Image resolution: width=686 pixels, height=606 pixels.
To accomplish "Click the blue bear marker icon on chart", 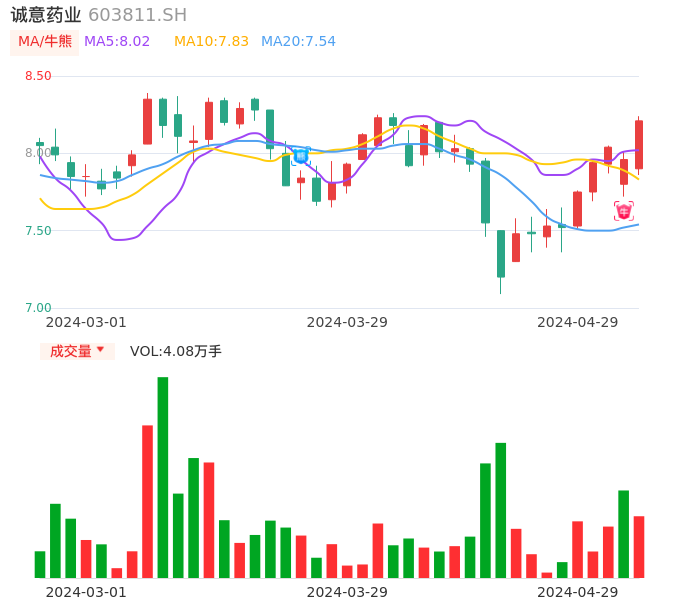I will (301, 155).
